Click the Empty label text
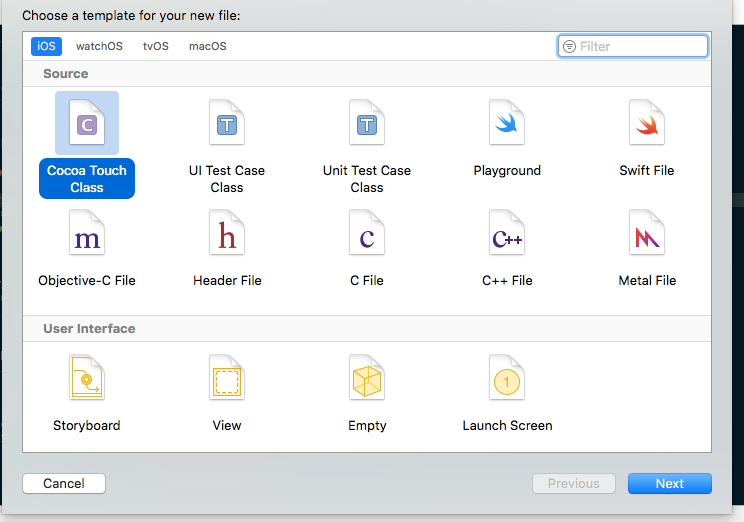The image size is (744, 522). click(367, 425)
